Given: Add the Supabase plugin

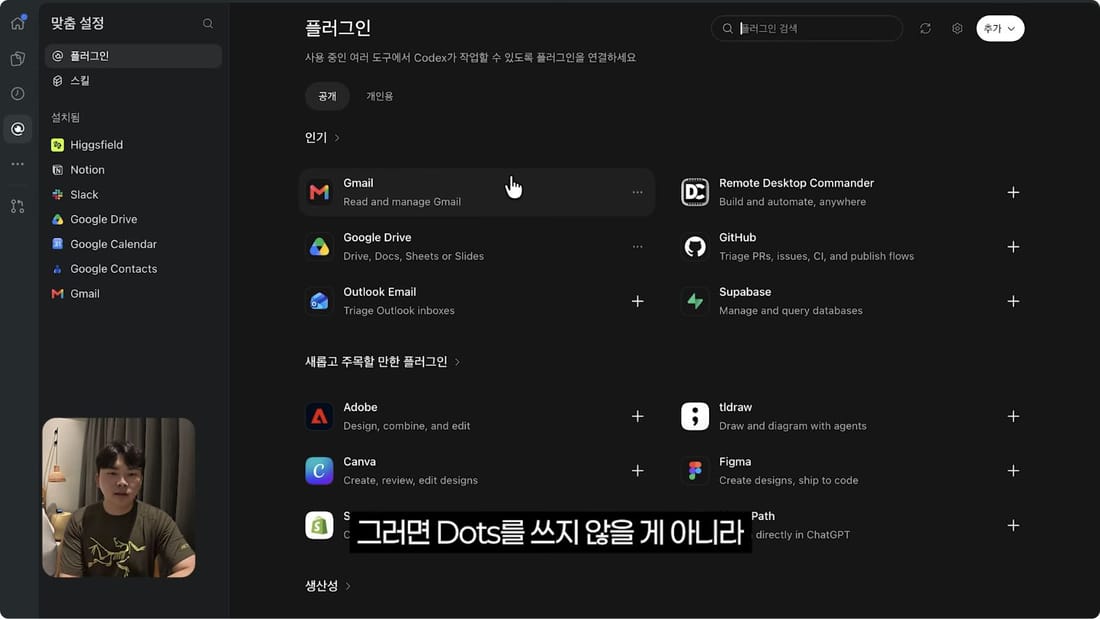Looking at the screenshot, I should (x=1013, y=301).
